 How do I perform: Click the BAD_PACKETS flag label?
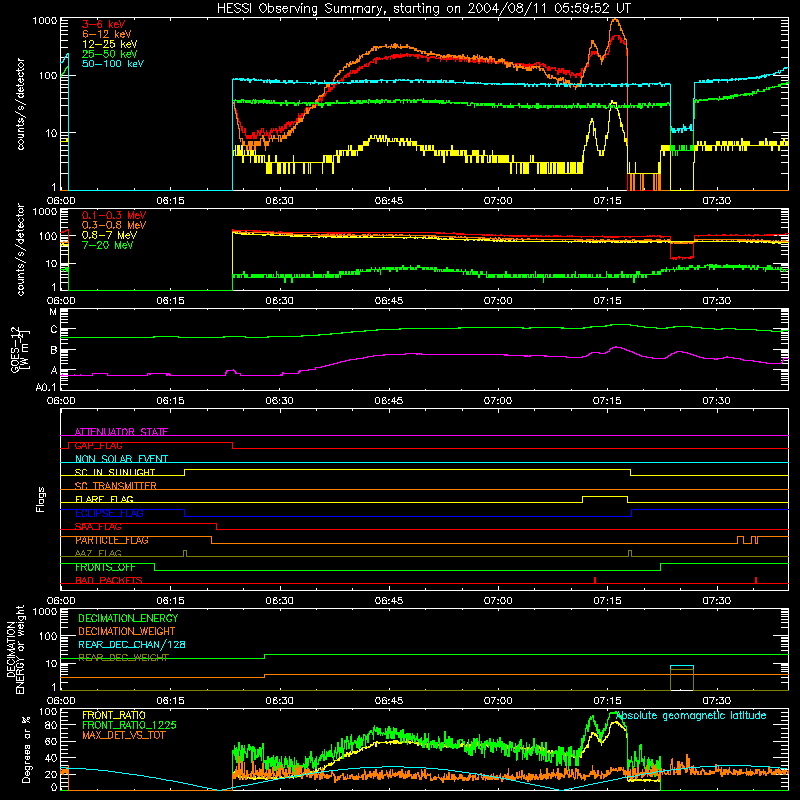click(109, 580)
